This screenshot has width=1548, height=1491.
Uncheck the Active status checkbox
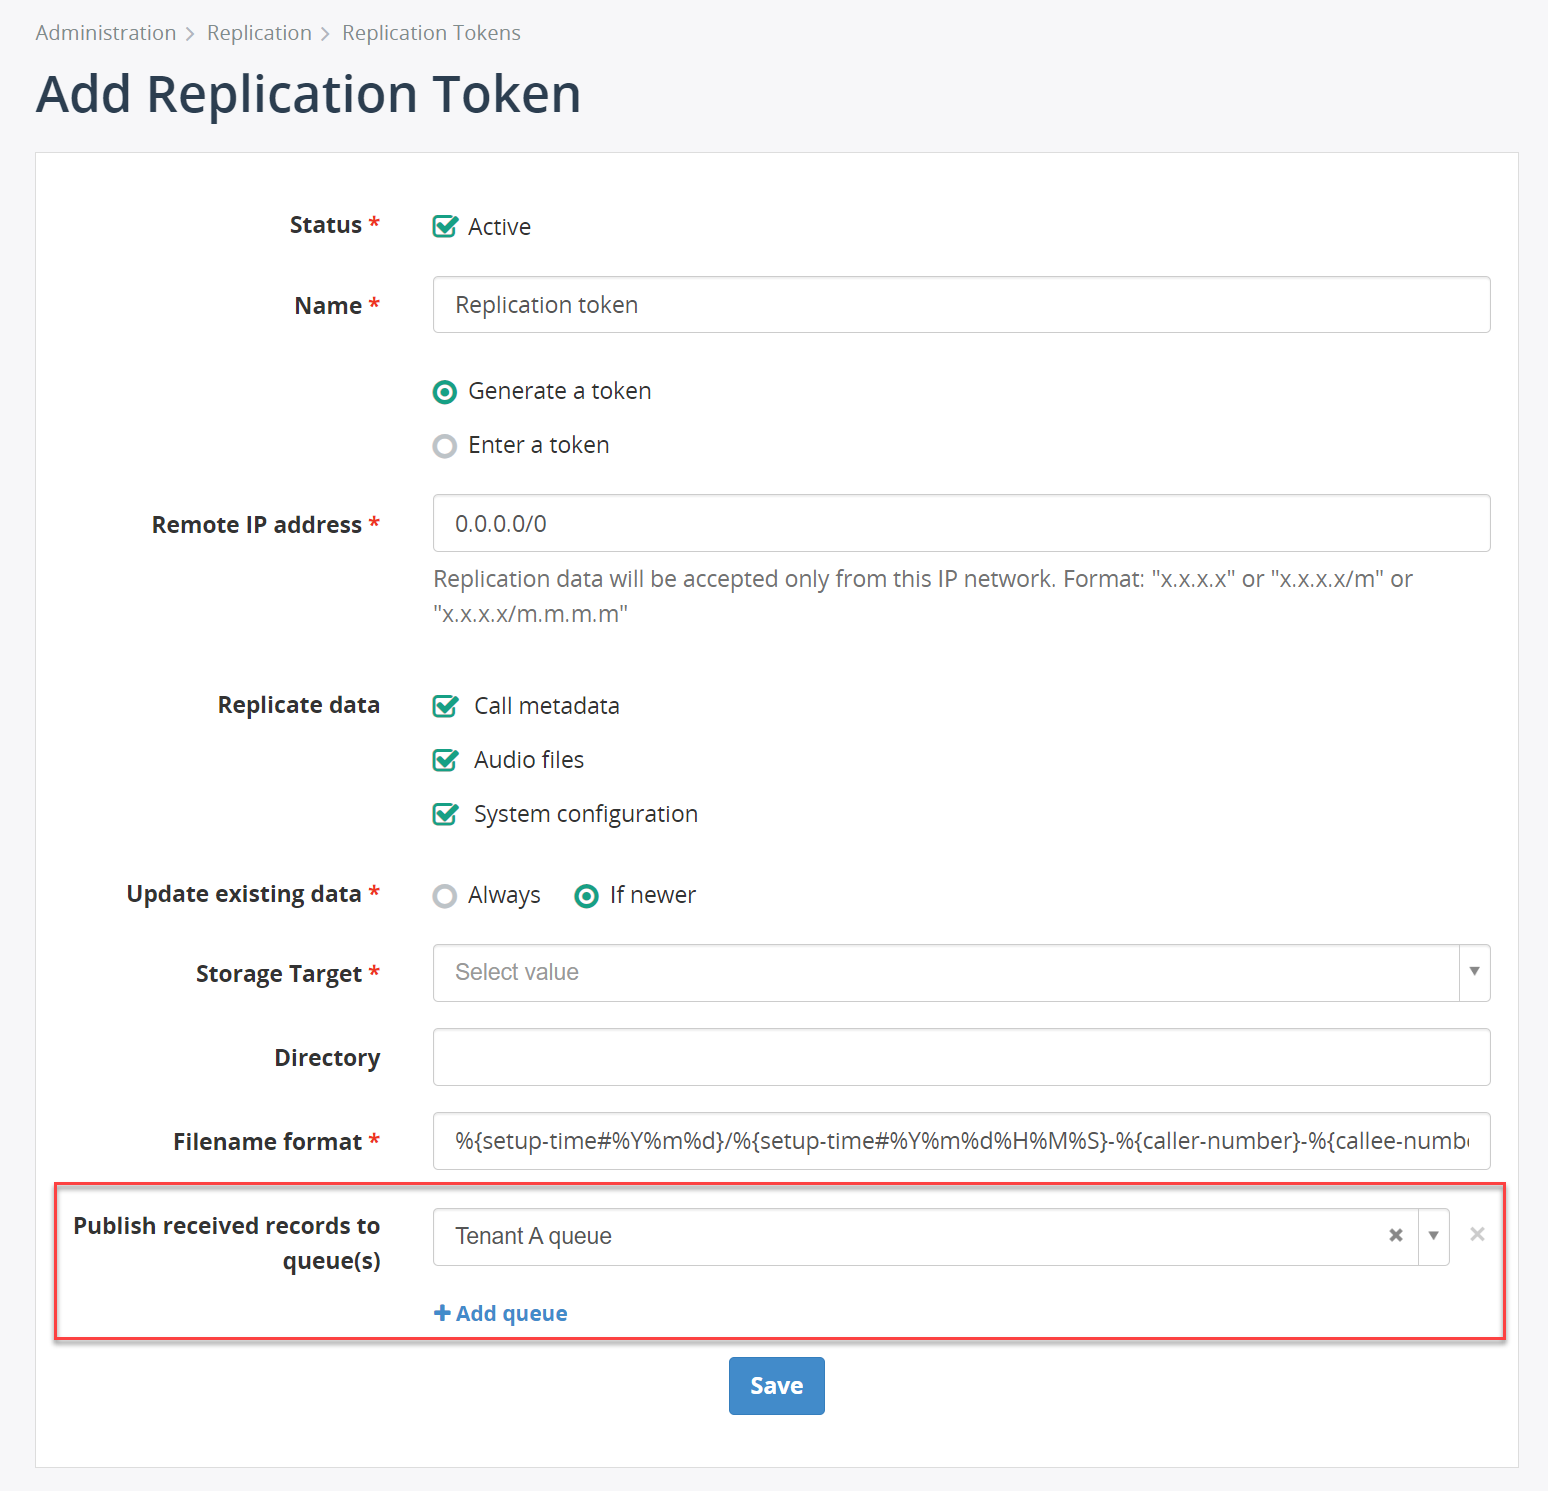pyautogui.click(x=445, y=226)
